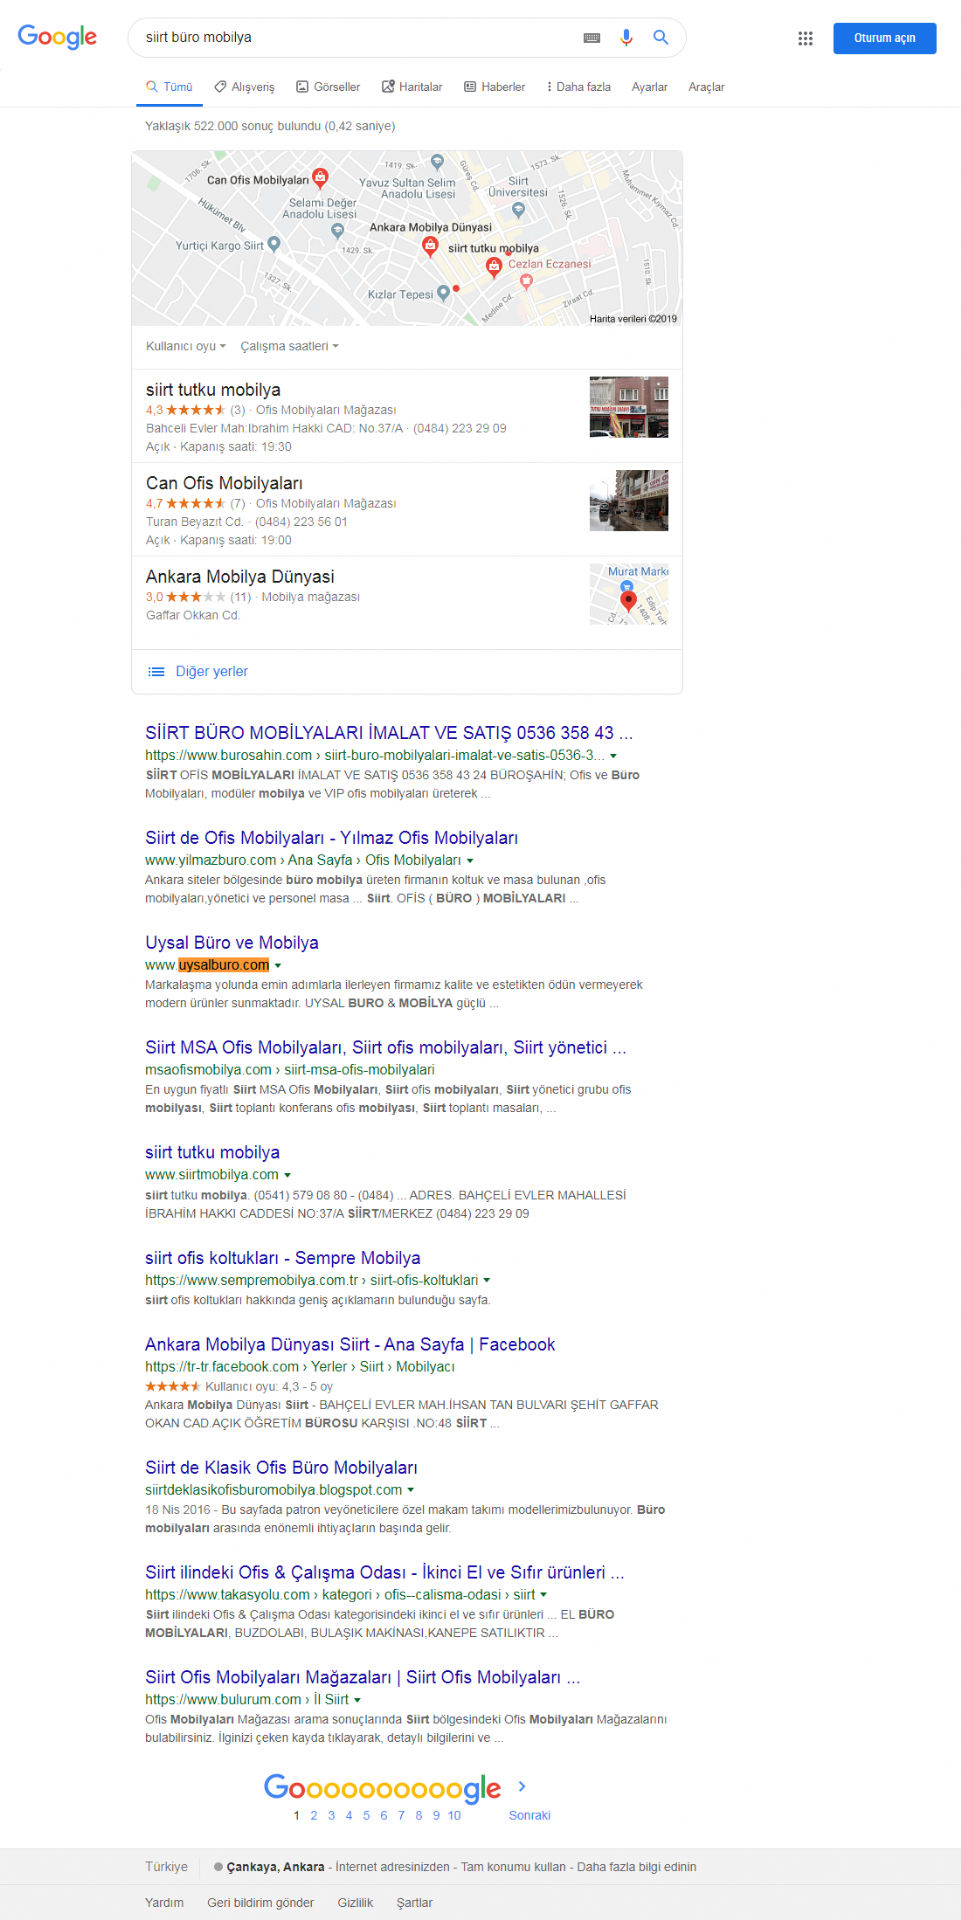Open the Daha fazla menu

pyautogui.click(x=579, y=87)
